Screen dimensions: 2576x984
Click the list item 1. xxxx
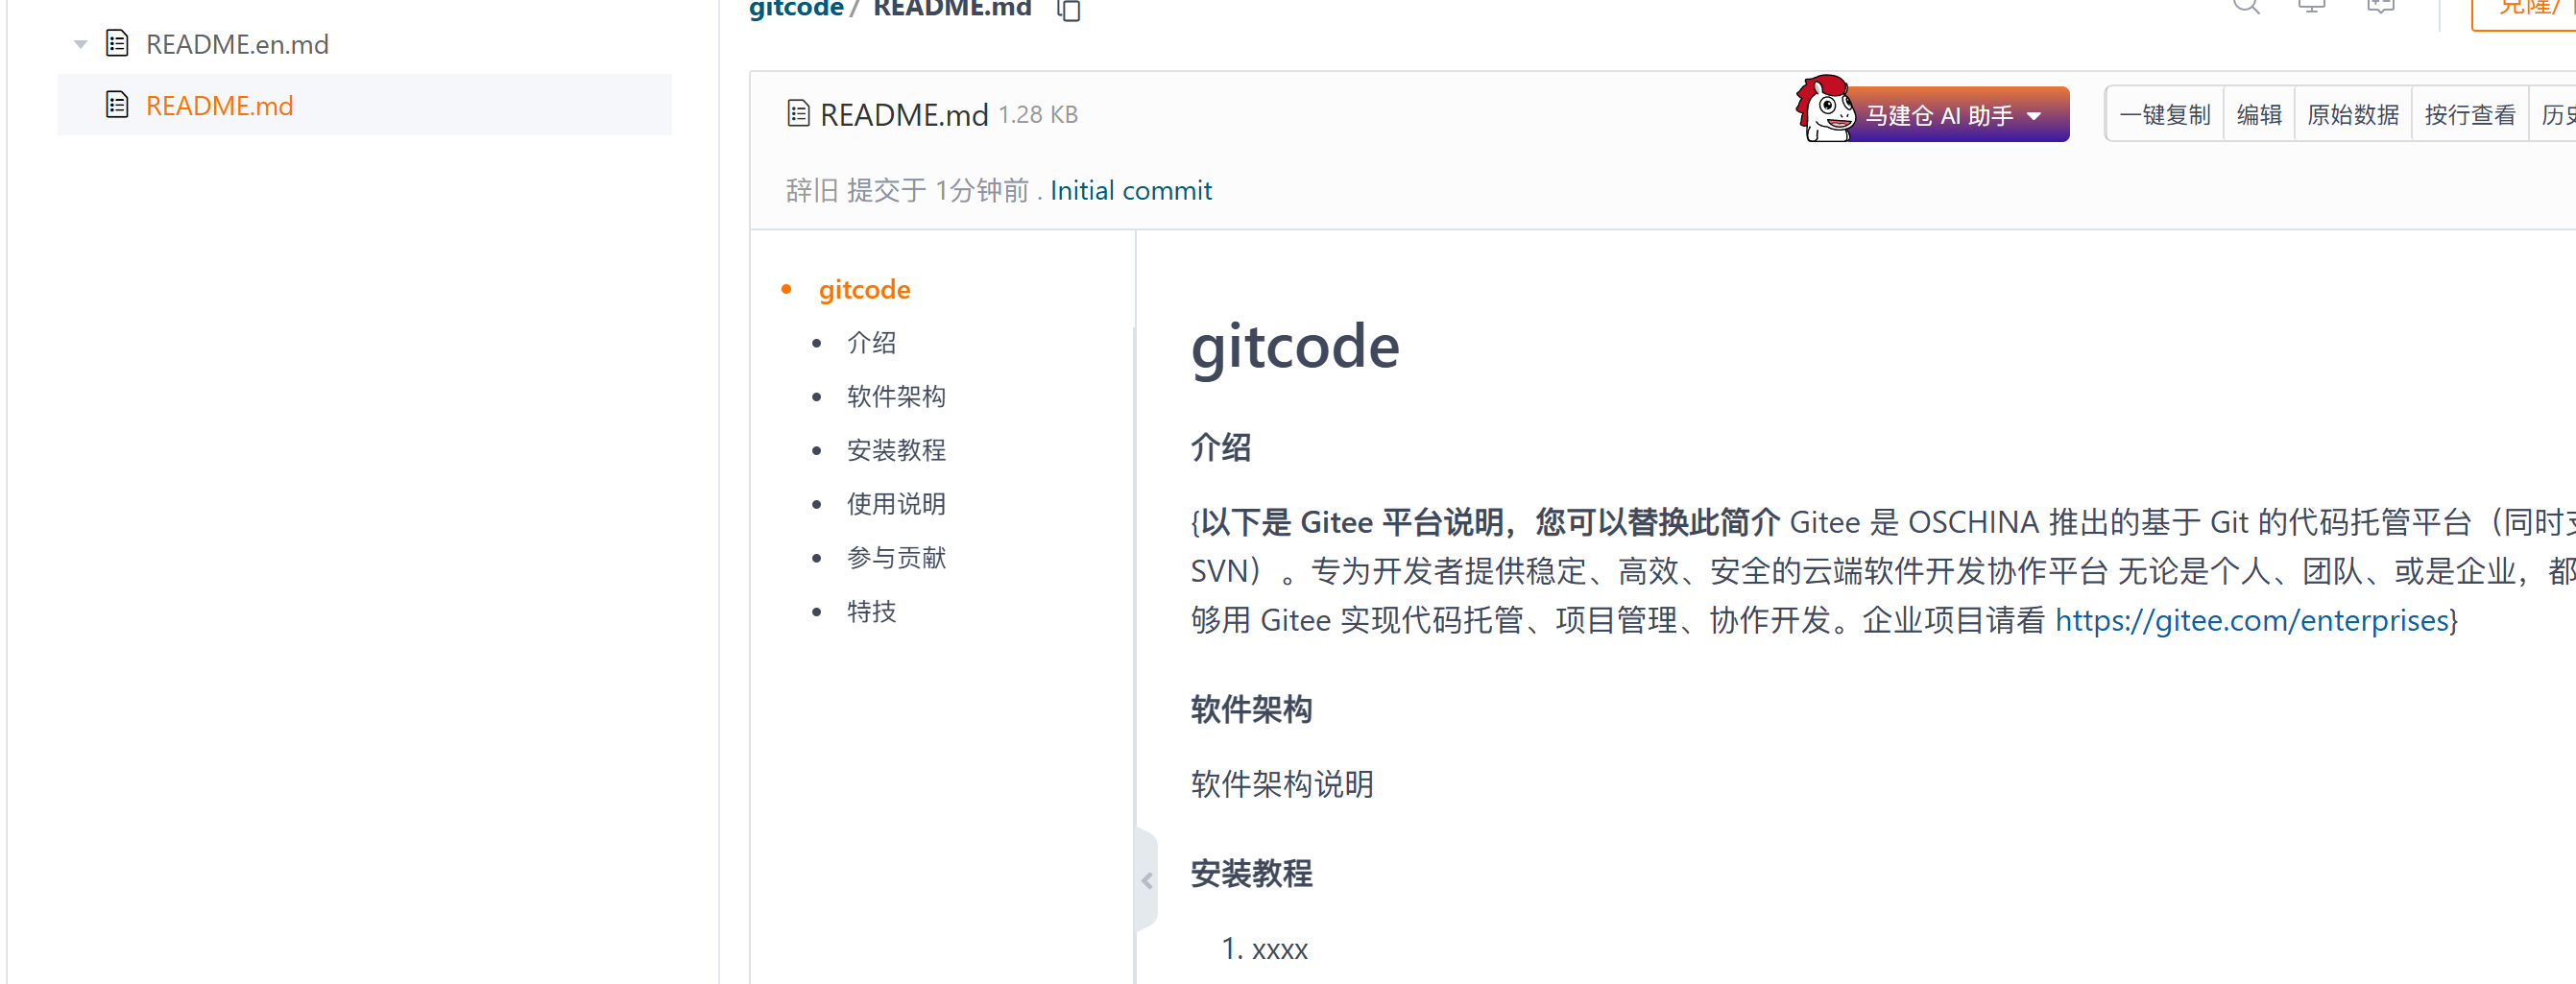click(x=1265, y=949)
